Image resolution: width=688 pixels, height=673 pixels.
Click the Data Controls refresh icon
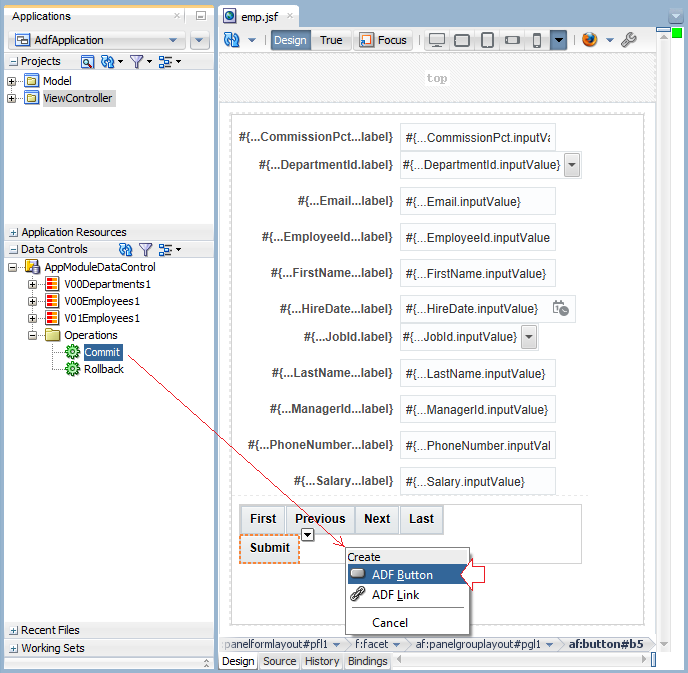(x=125, y=250)
